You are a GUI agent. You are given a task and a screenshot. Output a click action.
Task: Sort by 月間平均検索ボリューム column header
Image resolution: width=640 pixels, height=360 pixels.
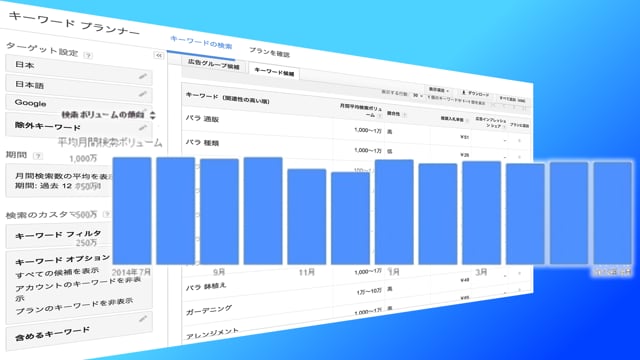[361, 111]
